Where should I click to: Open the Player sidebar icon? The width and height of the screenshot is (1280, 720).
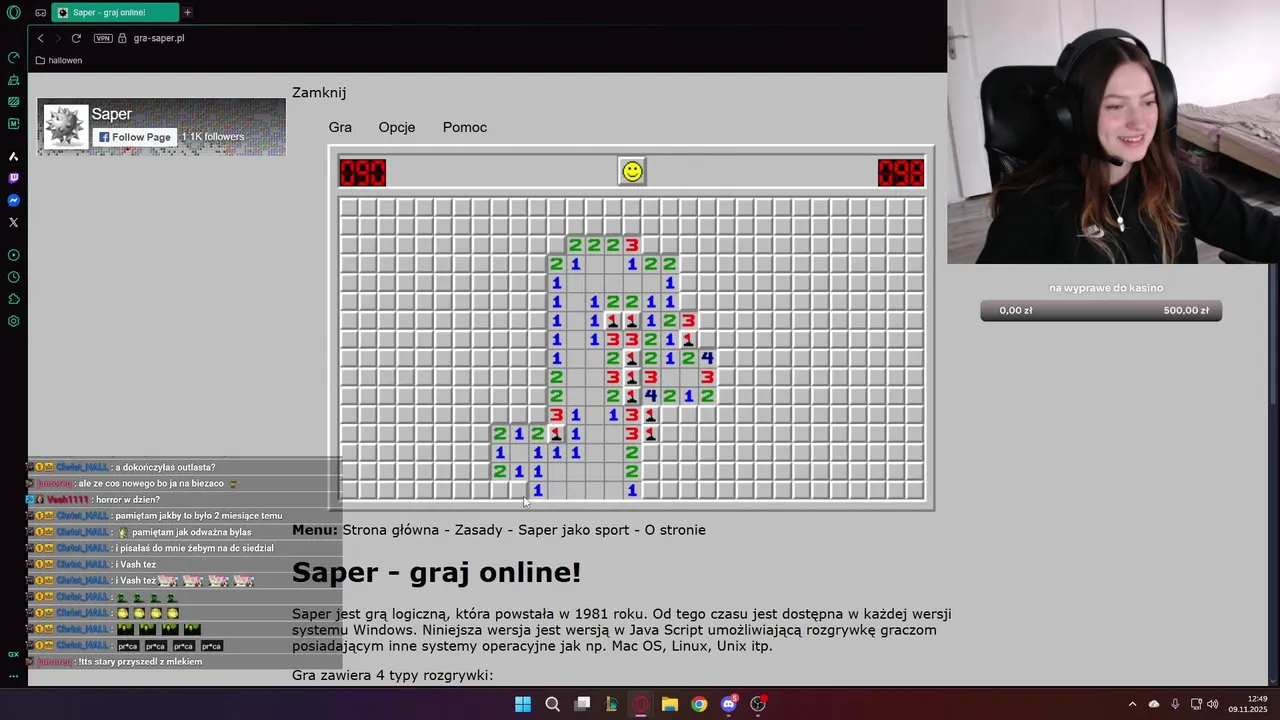[13, 255]
